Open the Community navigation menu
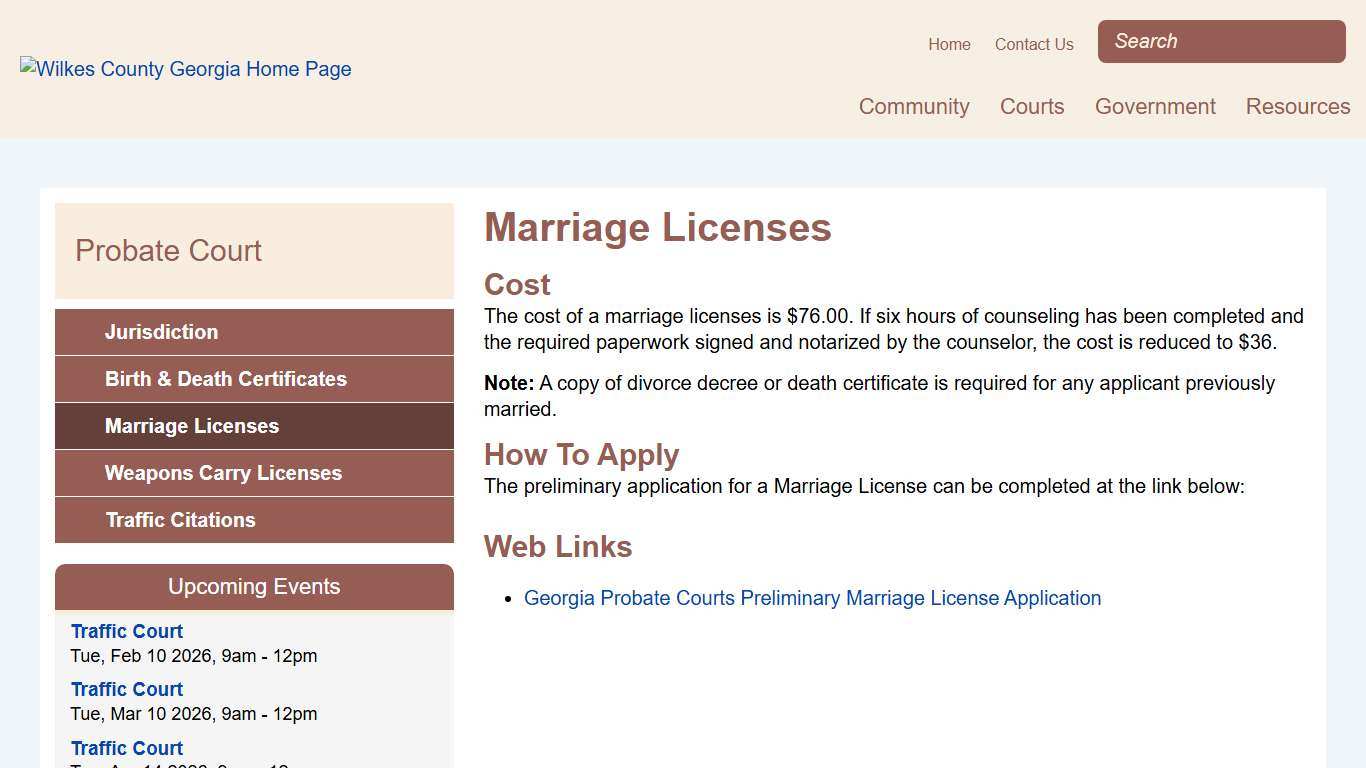This screenshot has height=768, width=1366. [x=913, y=107]
